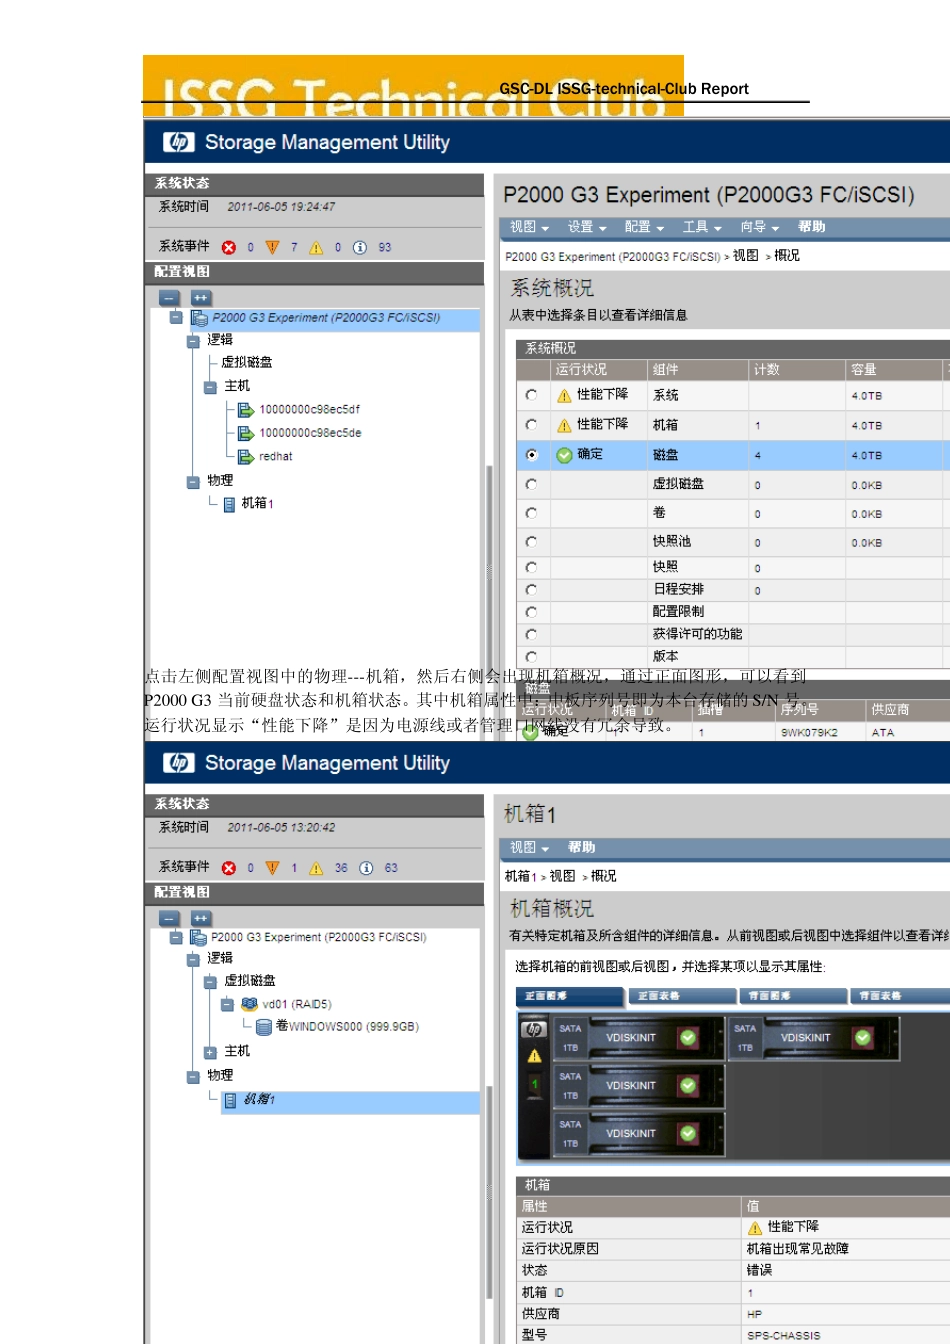Screen dimensions: 950x1344
Task: Open 帮助 menu in P2000 G3 Experiment panel
Action: pyautogui.click(x=812, y=227)
